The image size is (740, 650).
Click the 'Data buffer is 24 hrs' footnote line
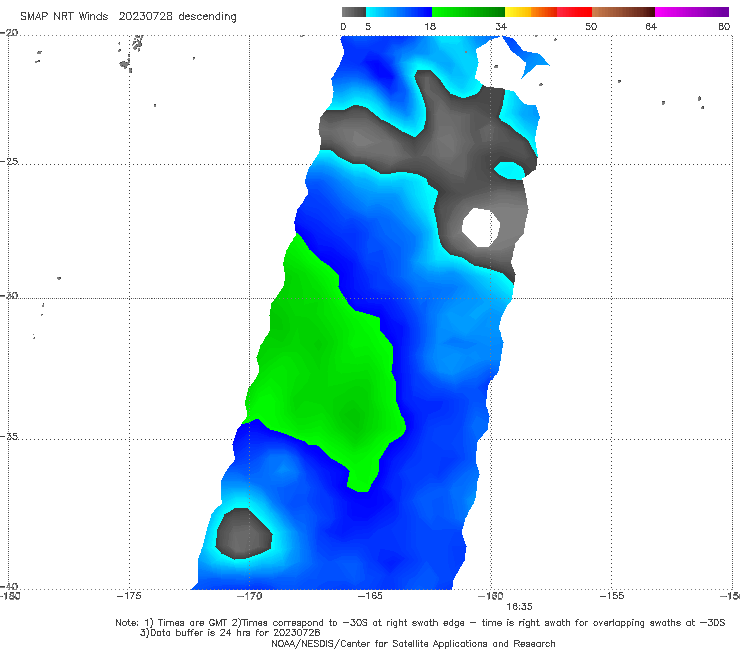point(230,633)
